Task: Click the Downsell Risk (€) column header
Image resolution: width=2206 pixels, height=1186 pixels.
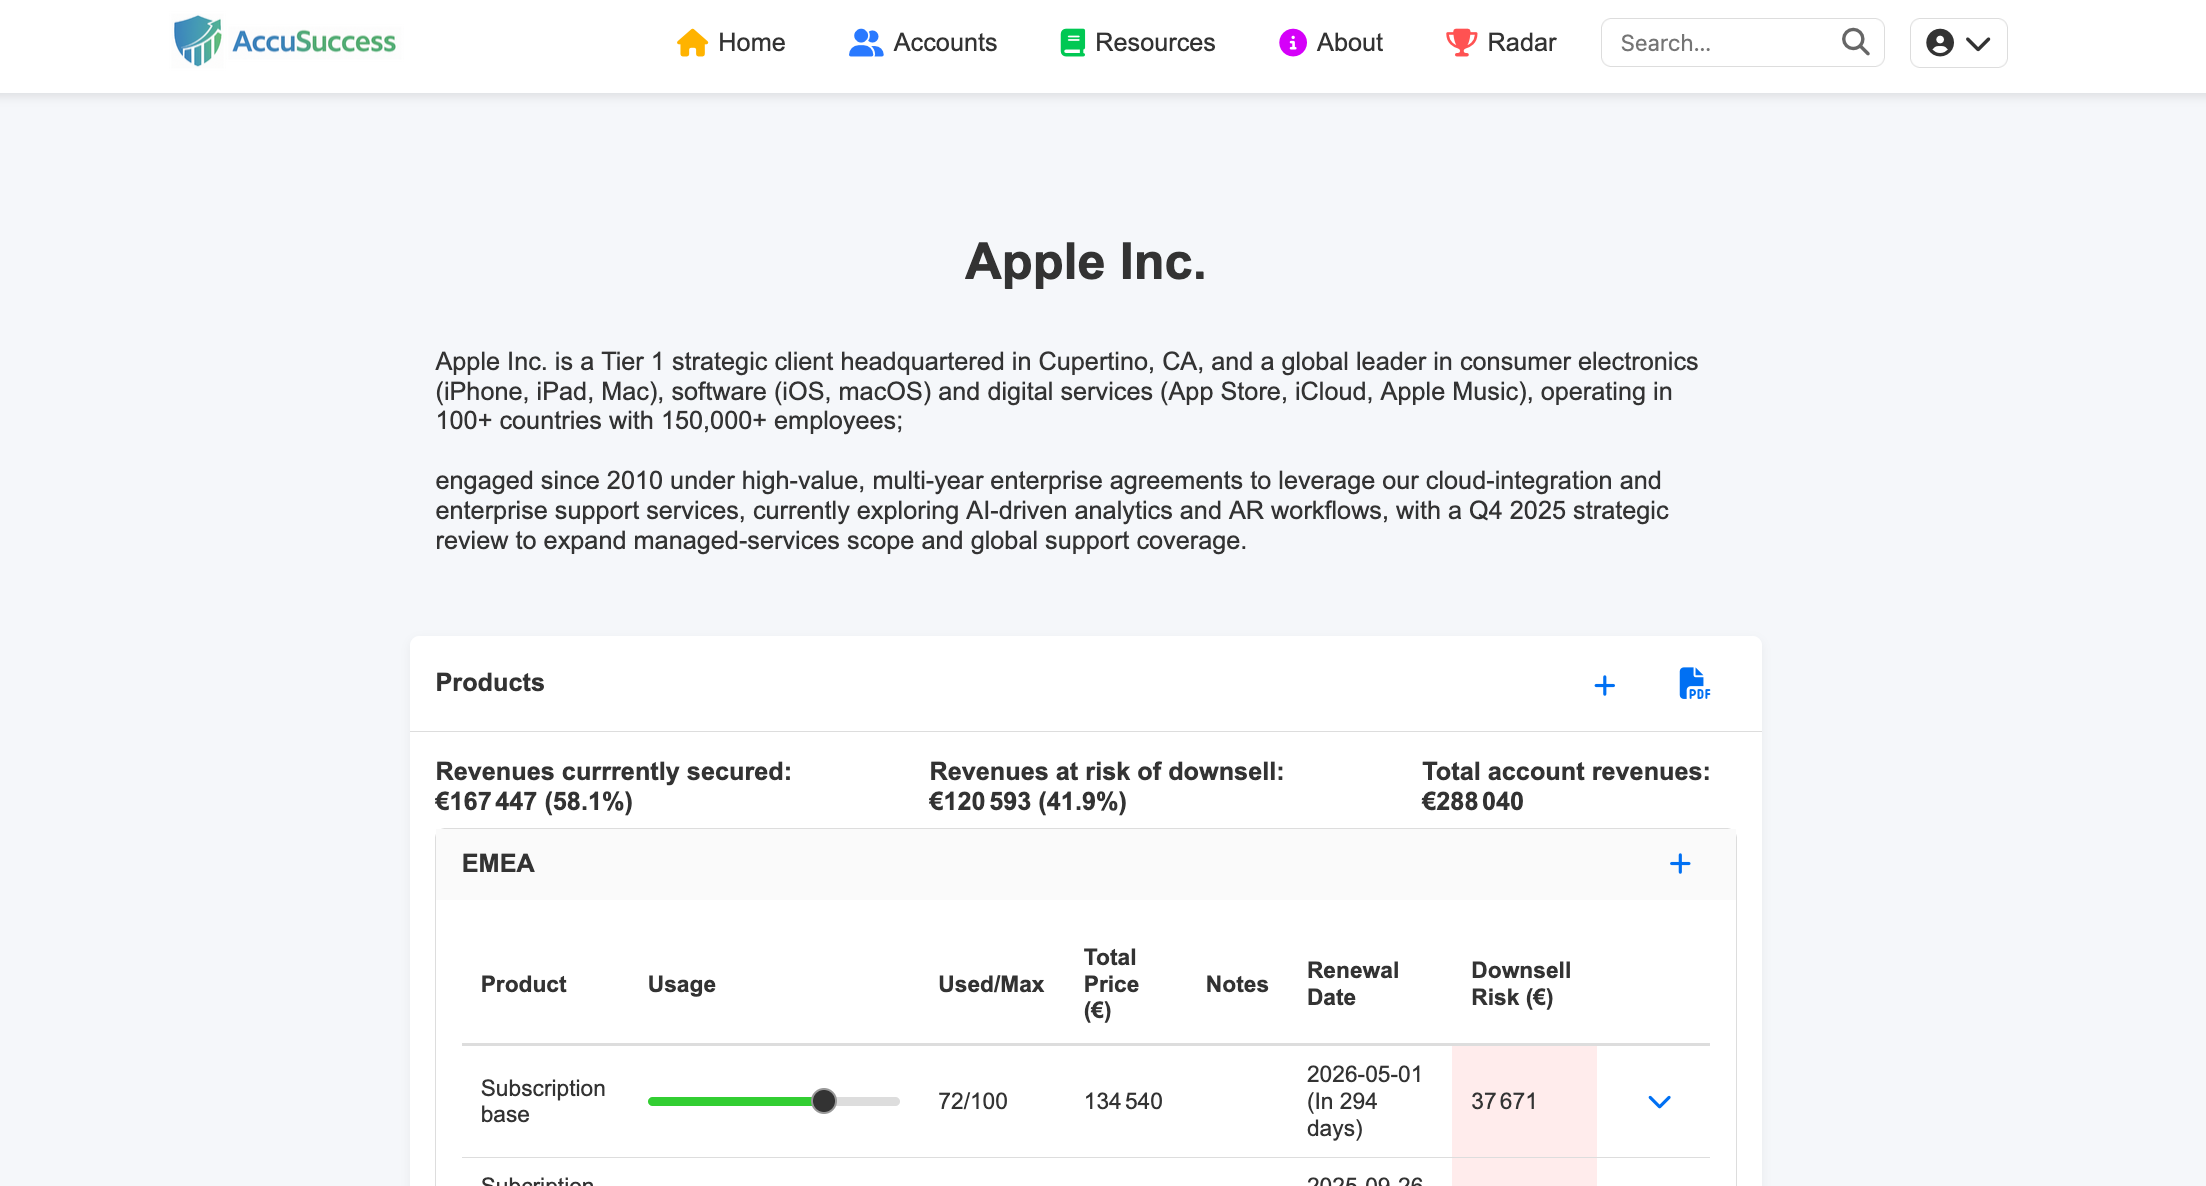Action: pyautogui.click(x=1521, y=984)
